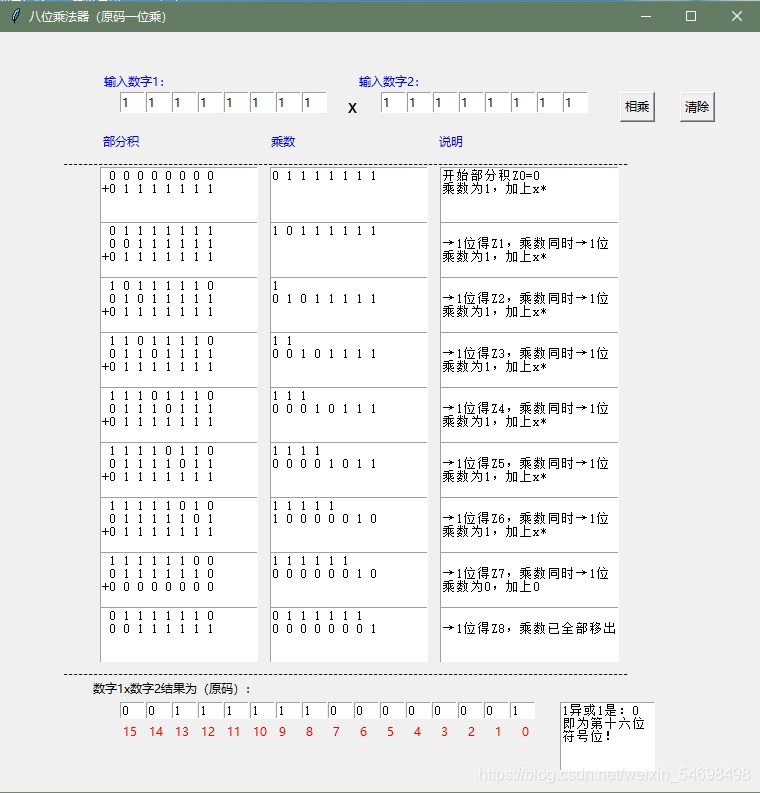Click the result bit field above index 11
The width and height of the screenshot is (760, 793).
coord(236,711)
